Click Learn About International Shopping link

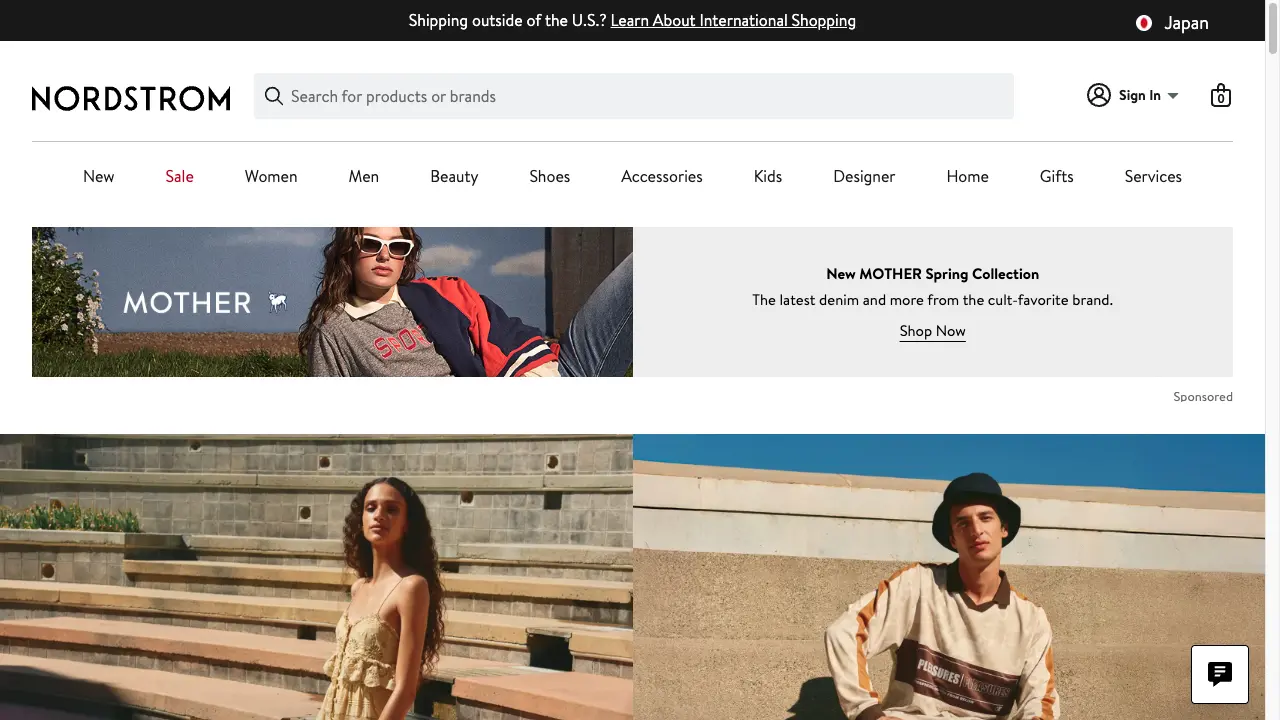[733, 20]
